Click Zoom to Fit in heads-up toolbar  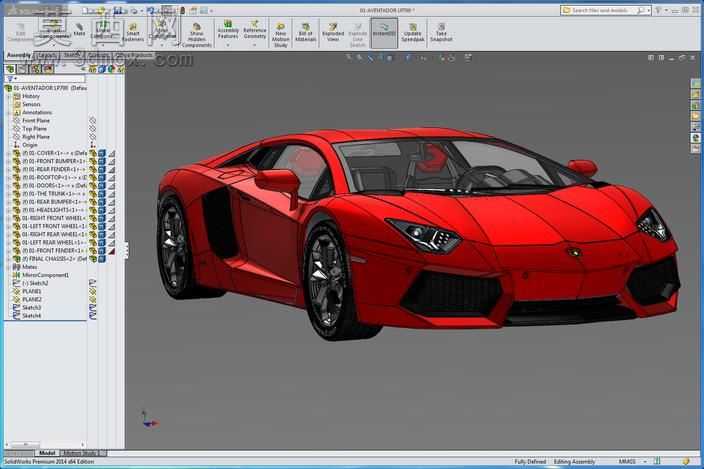[x=349, y=57]
